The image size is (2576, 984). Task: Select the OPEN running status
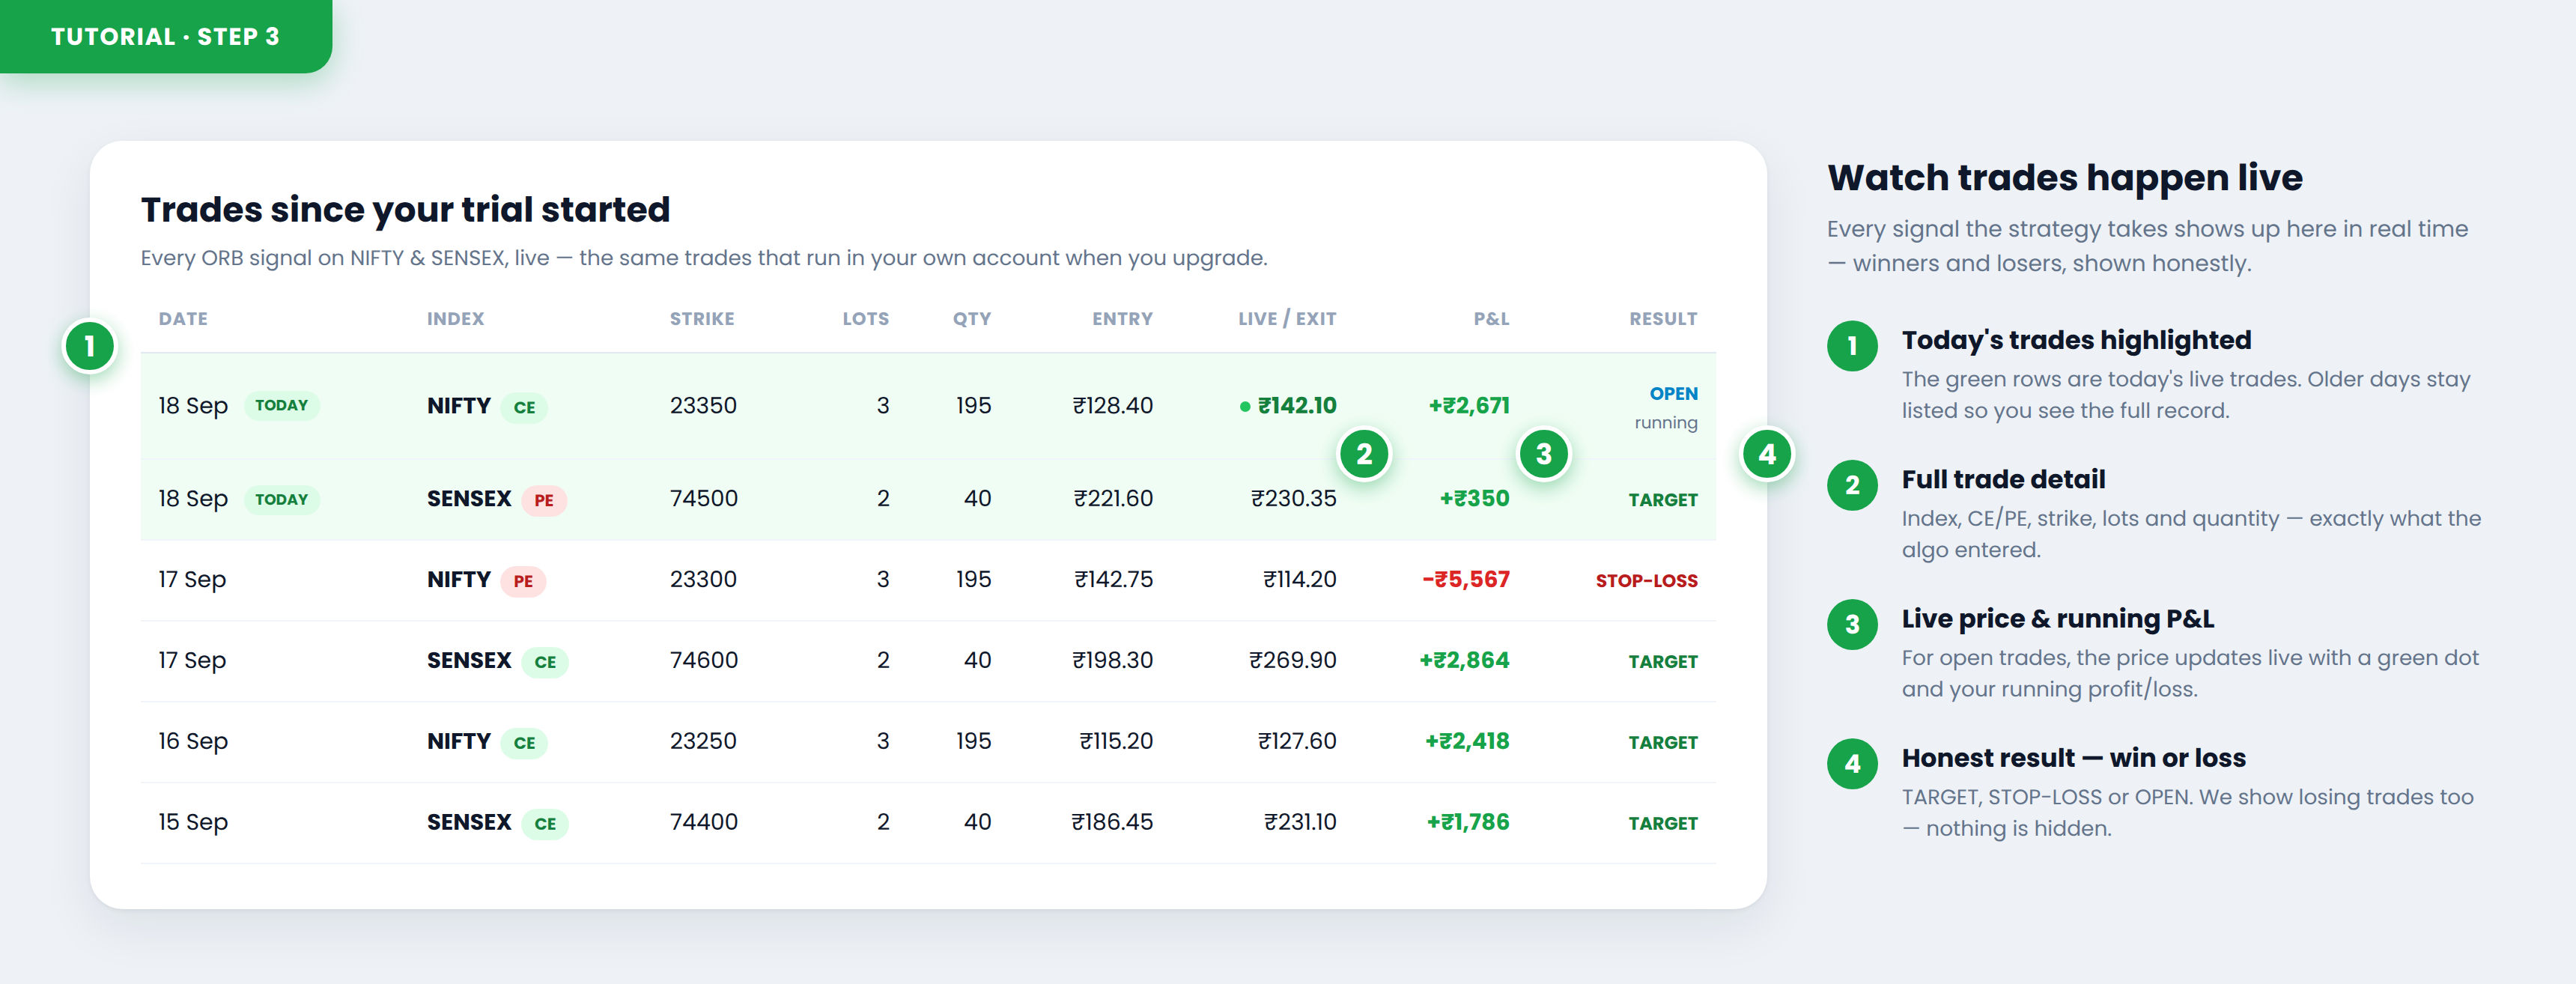pos(1666,407)
